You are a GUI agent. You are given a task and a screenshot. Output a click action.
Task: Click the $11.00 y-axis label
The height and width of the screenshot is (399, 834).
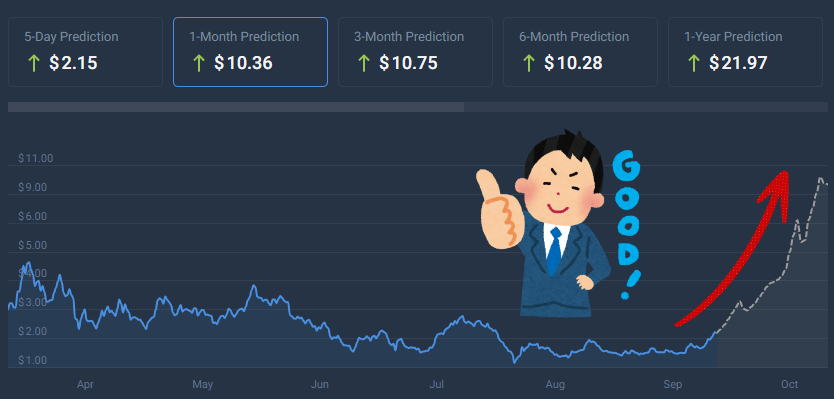(35, 159)
